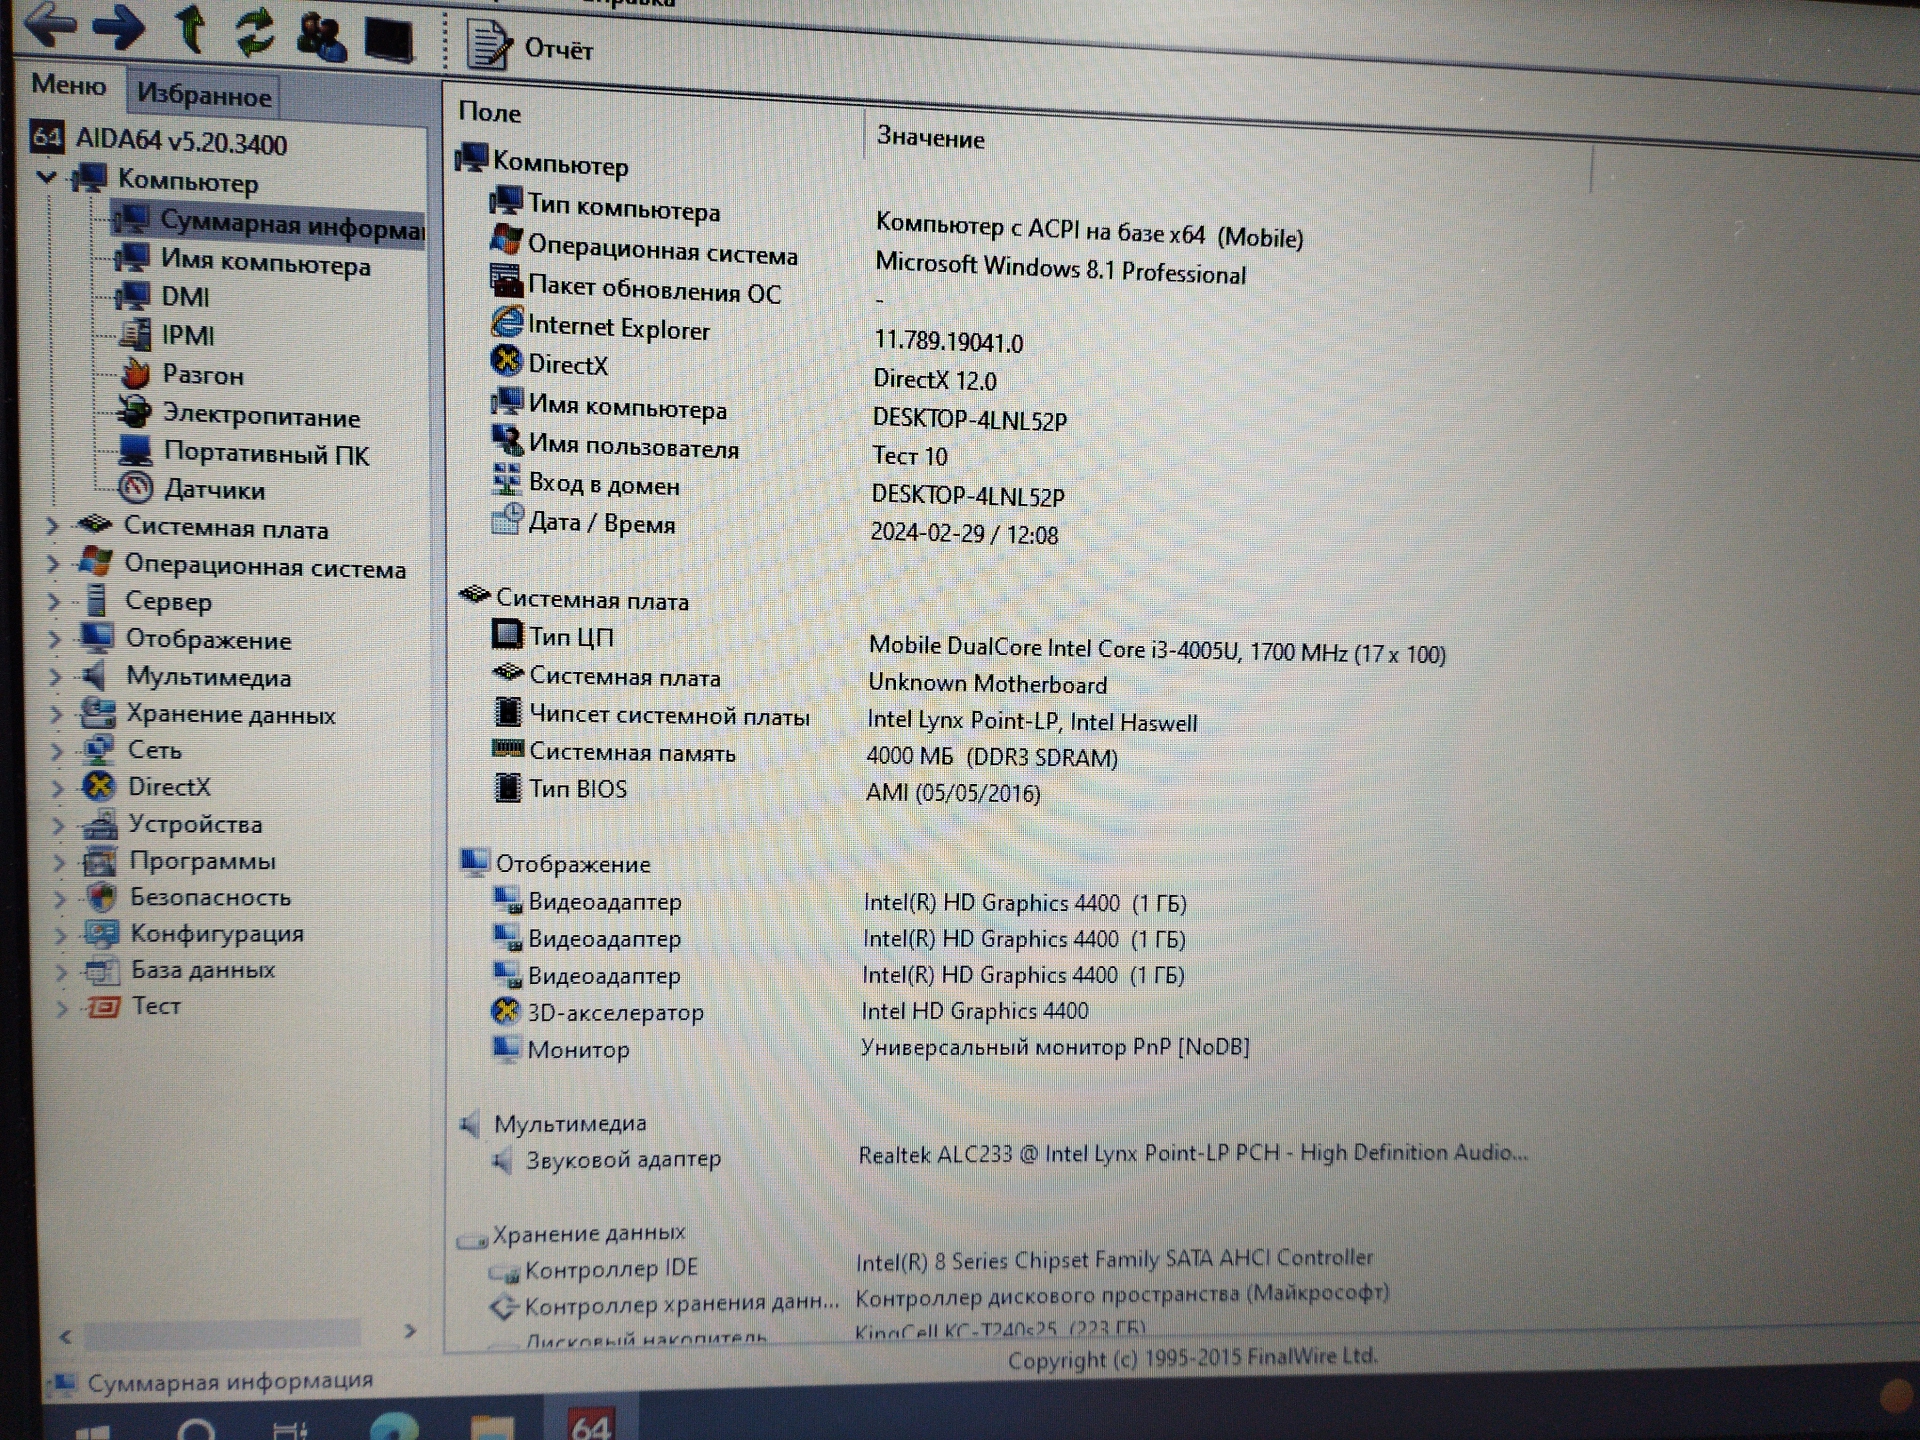Click the DirectX 12.0 value link
The image size is (1920, 1440).
[x=934, y=380]
